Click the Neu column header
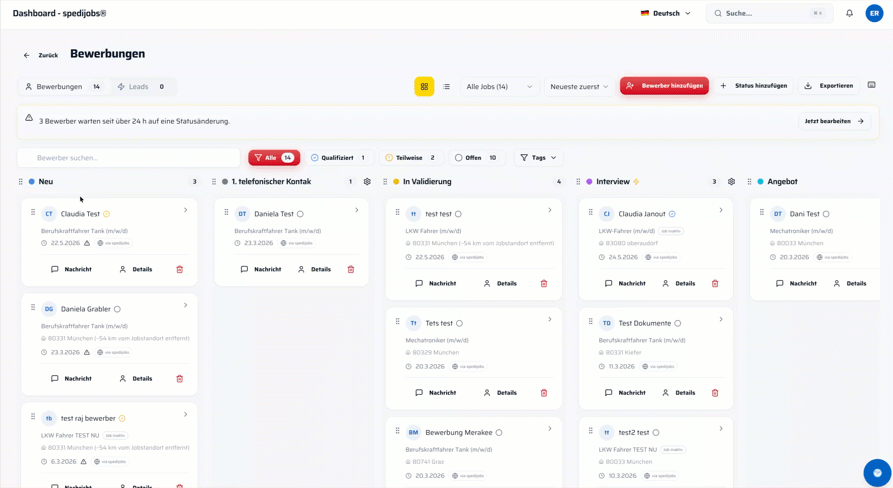The height and width of the screenshot is (488, 893). click(46, 182)
